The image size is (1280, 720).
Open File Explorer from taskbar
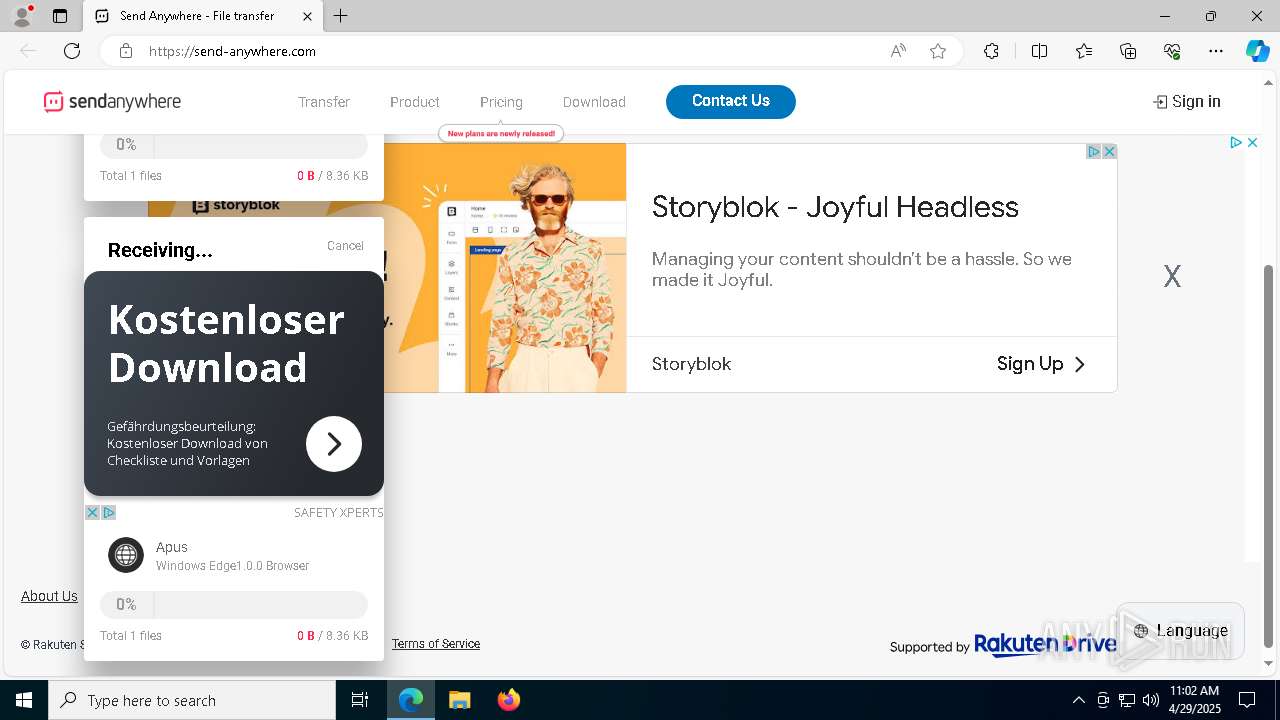459,700
